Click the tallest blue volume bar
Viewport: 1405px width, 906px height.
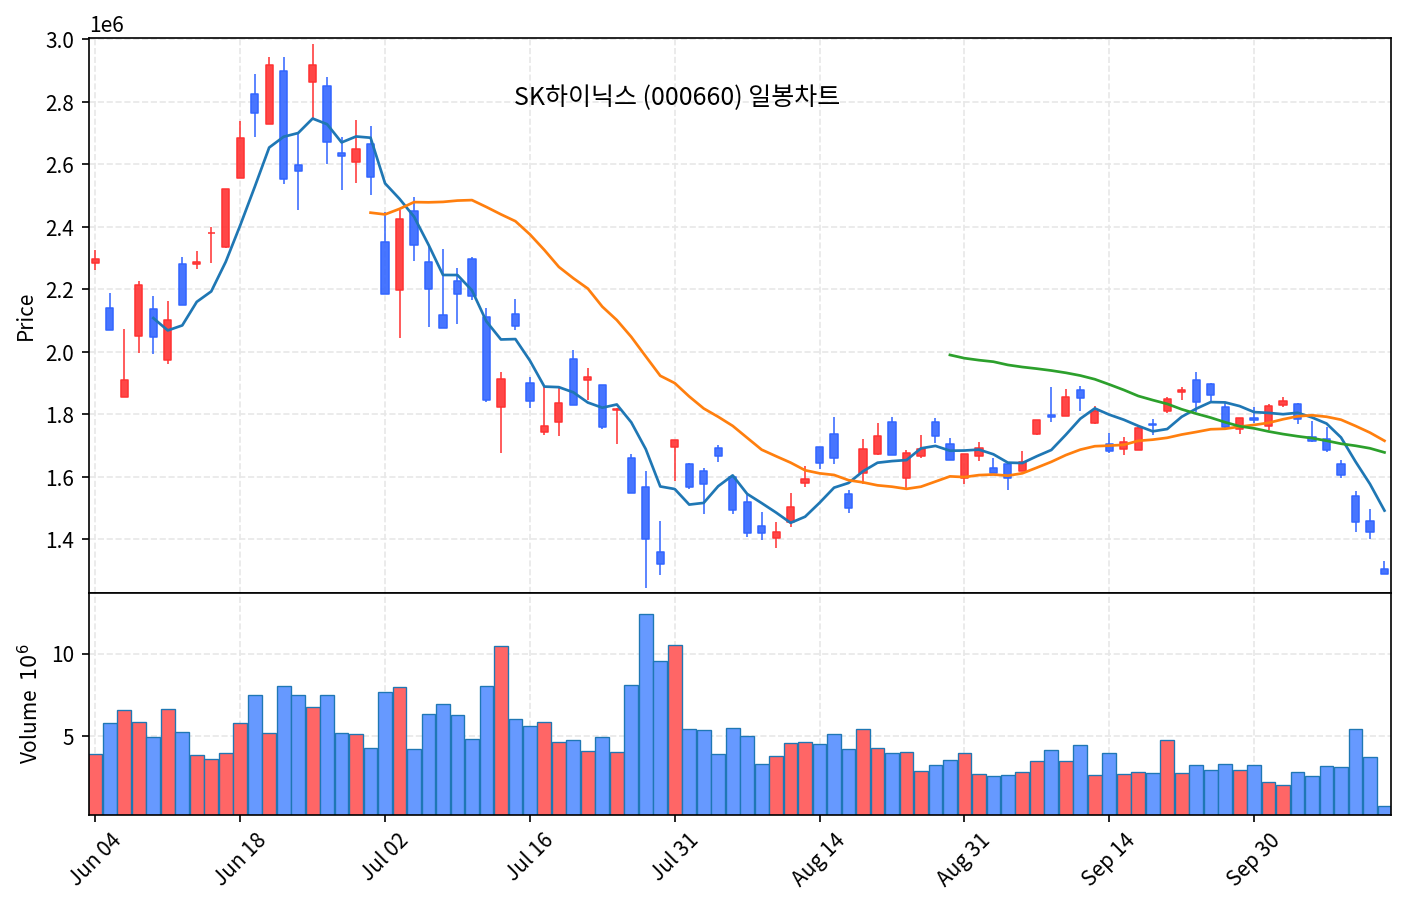[x=646, y=715]
